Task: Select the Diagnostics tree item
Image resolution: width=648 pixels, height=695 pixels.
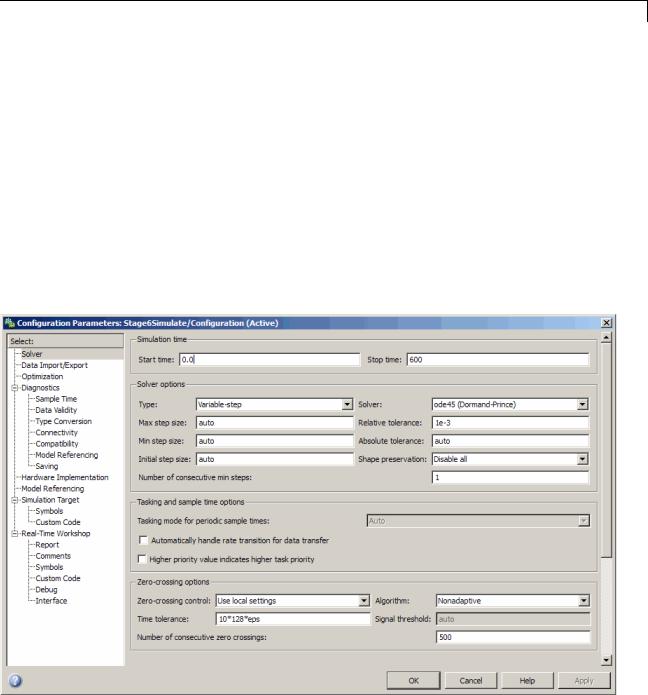Action: [40, 388]
